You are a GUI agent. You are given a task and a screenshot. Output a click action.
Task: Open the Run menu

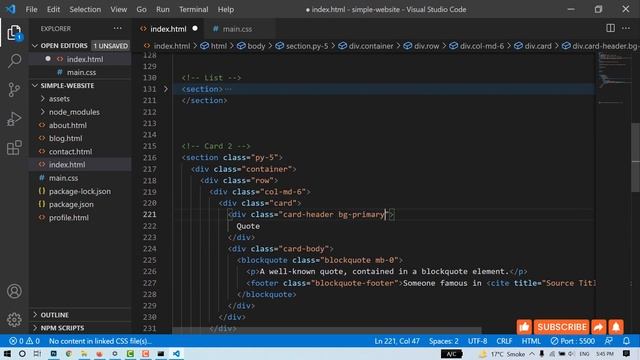pos(162,9)
